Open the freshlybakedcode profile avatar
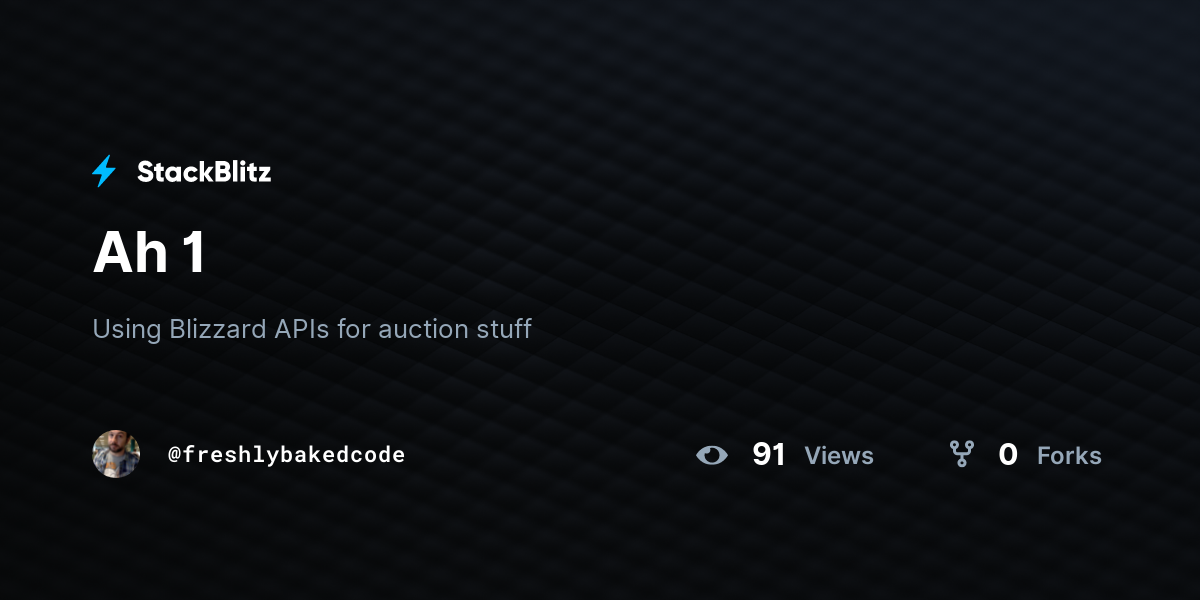Screen dimensions: 1200x600 tap(116, 454)
